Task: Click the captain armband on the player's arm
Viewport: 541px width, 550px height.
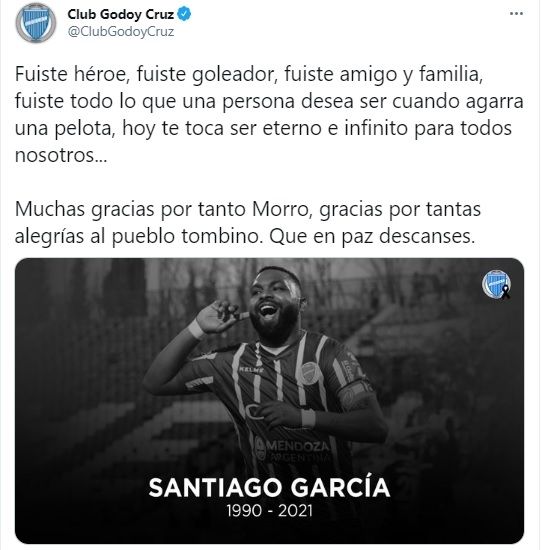Action: [x=354, y=395]
